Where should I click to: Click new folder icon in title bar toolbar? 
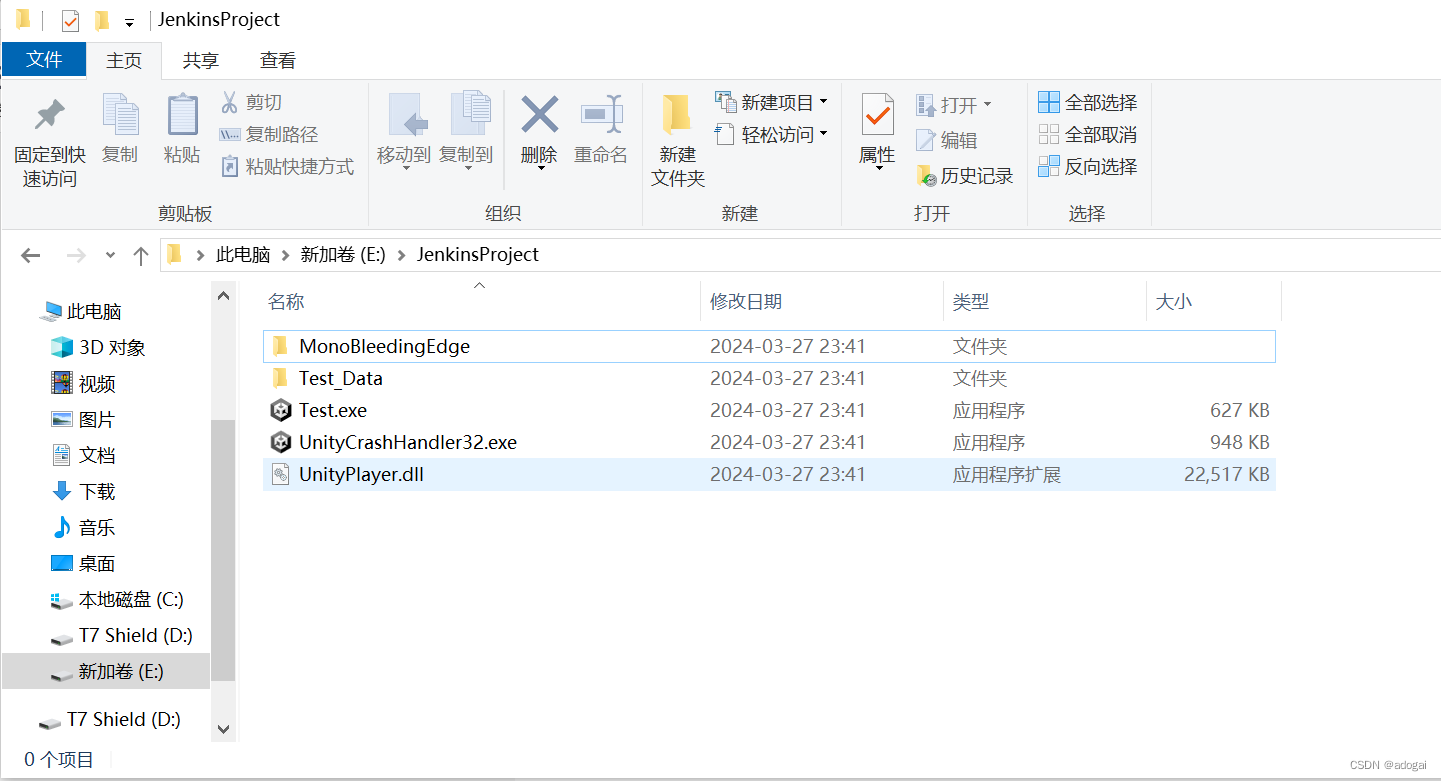(x=102, y=20)
